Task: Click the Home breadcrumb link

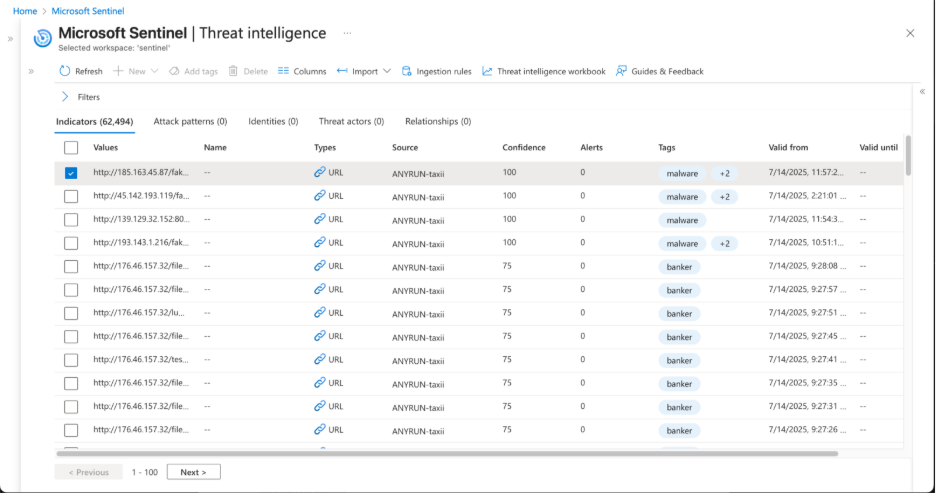Action: tap(24, 10)
